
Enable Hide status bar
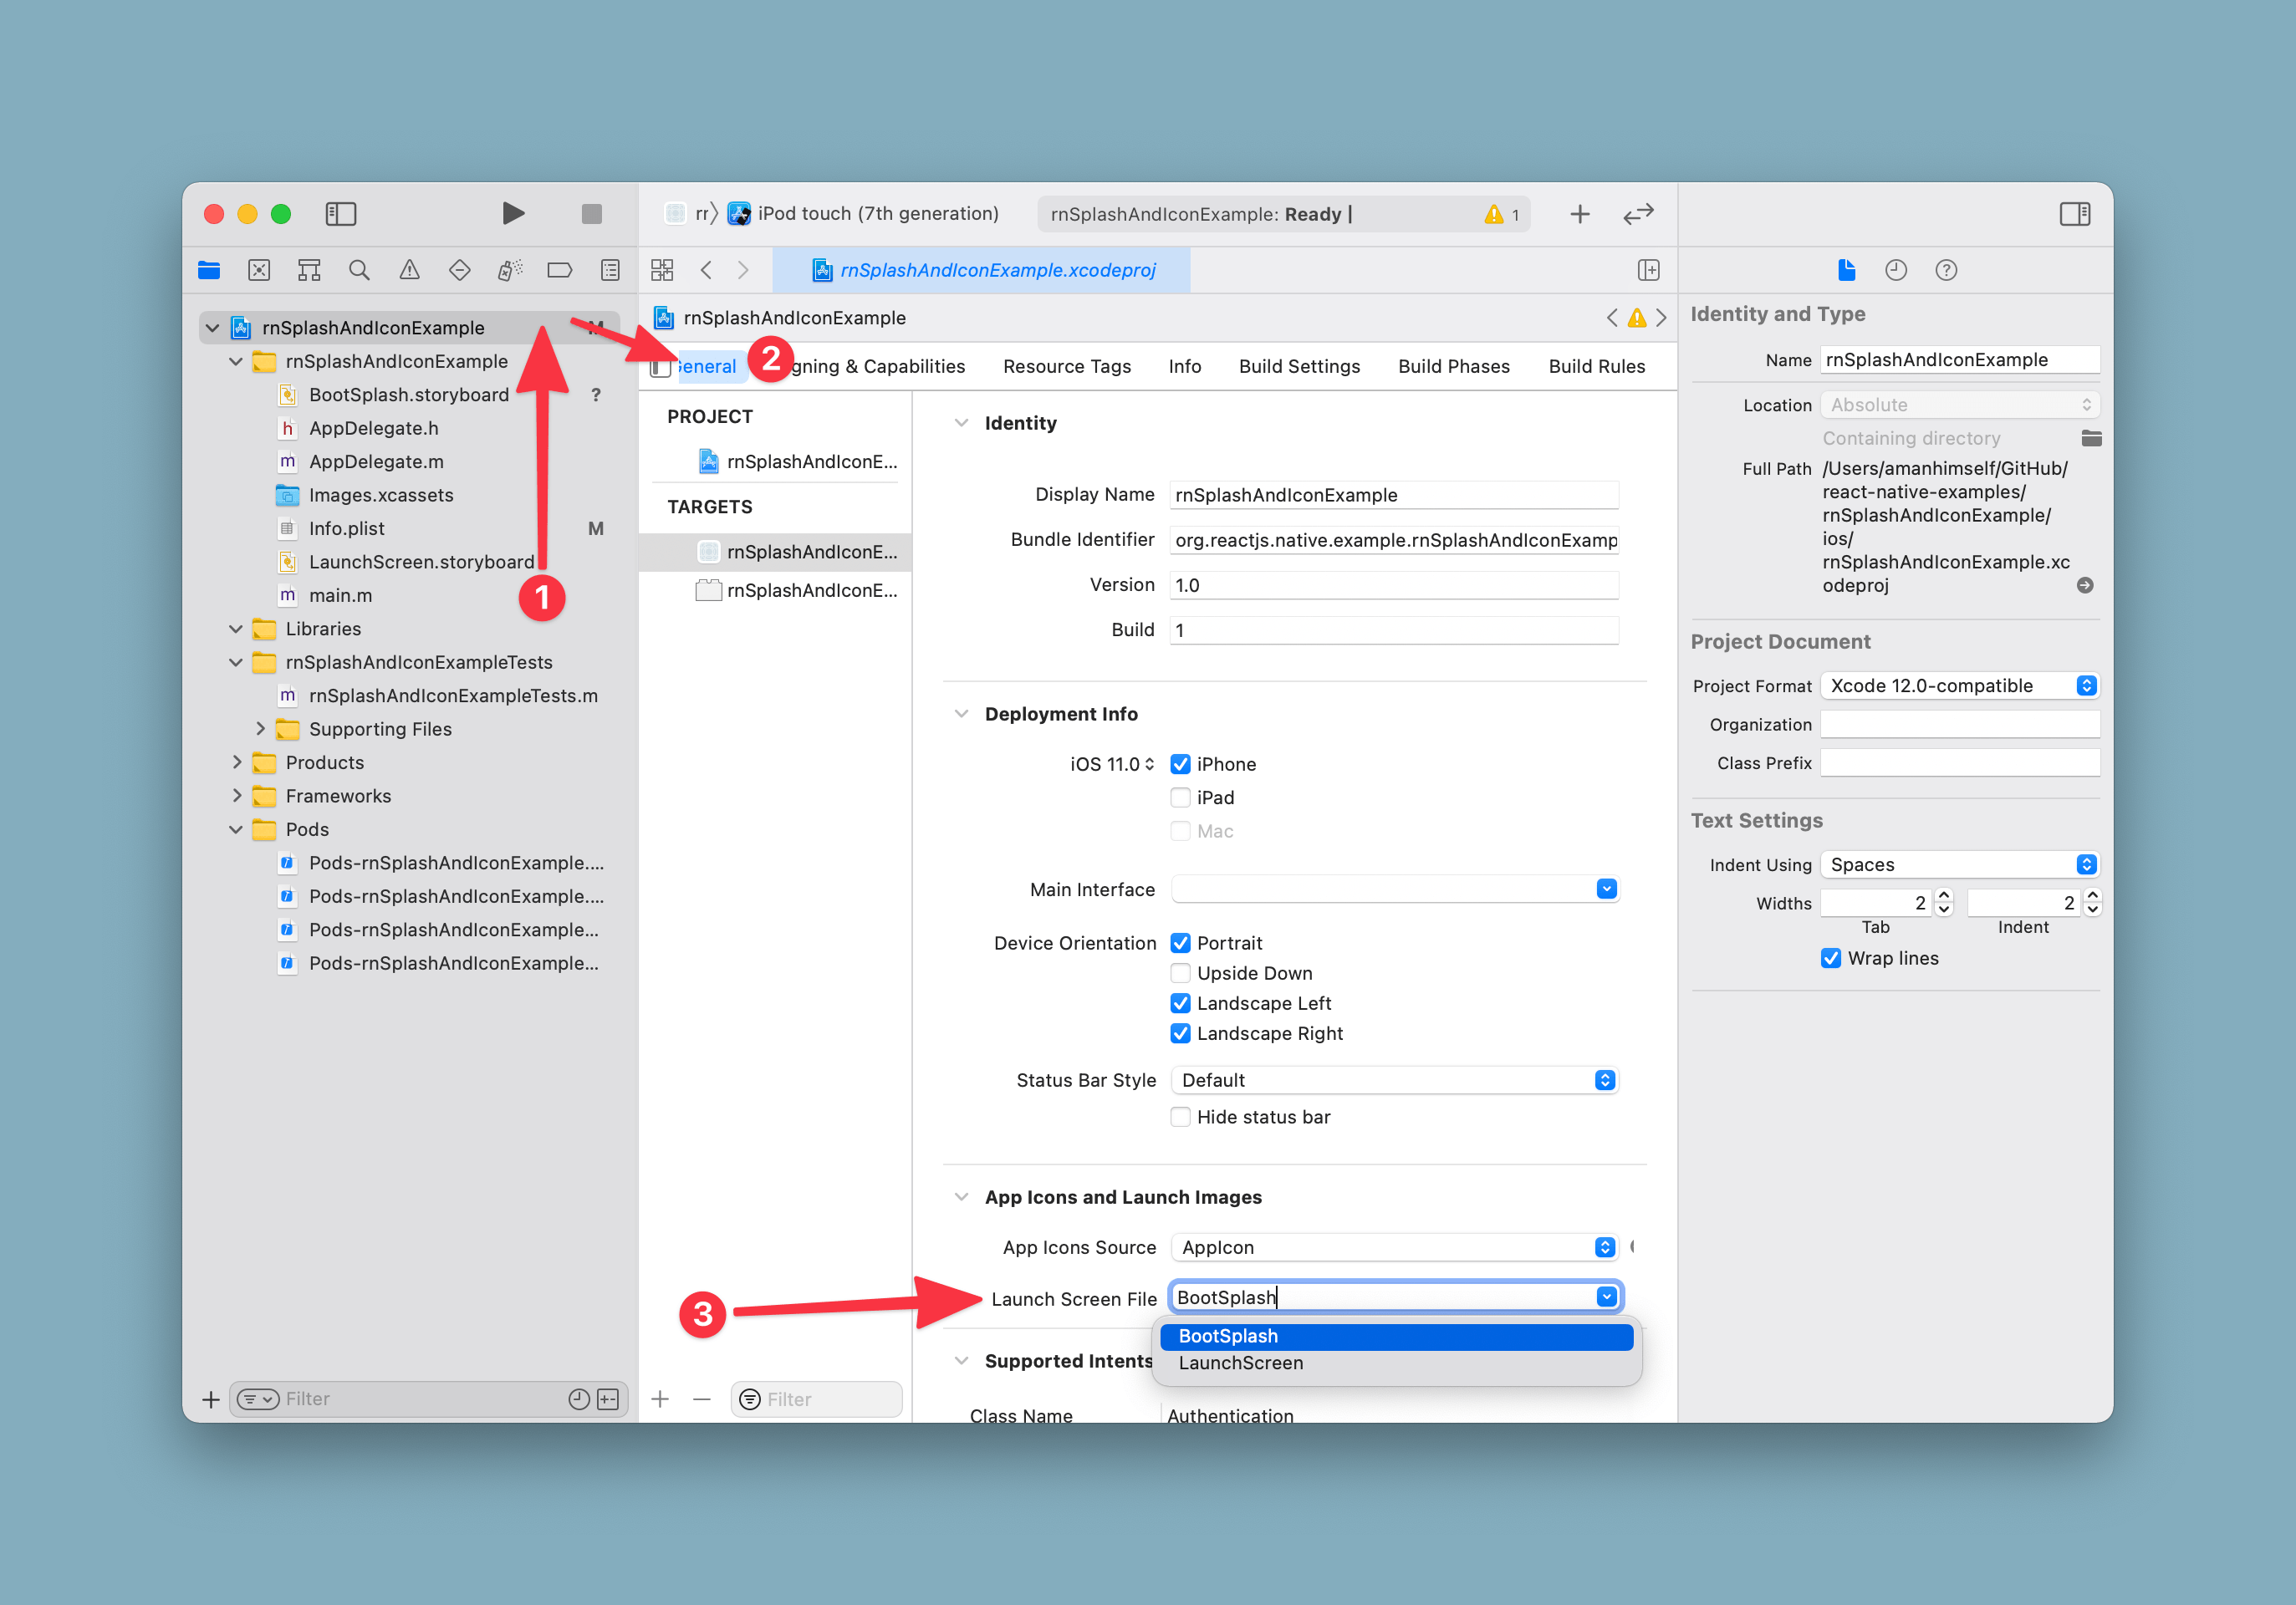[x=1180, y=1117]
